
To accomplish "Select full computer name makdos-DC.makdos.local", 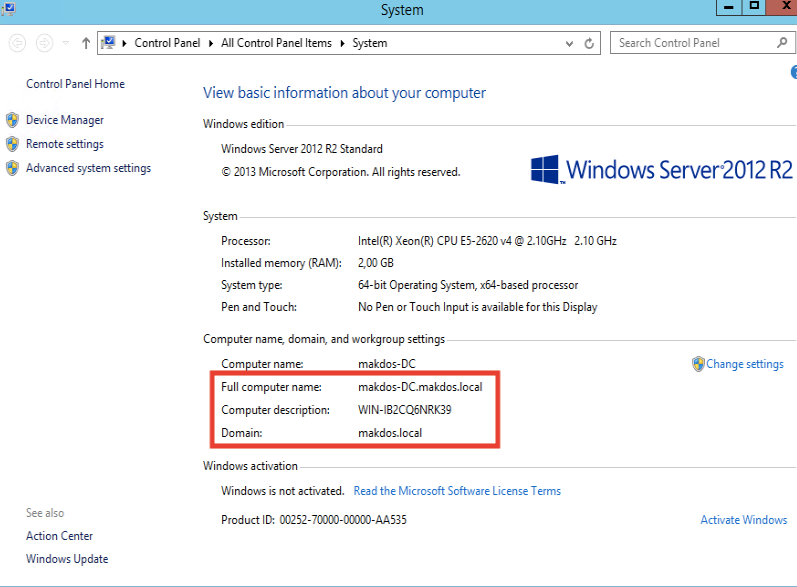I will coord(420,387).
